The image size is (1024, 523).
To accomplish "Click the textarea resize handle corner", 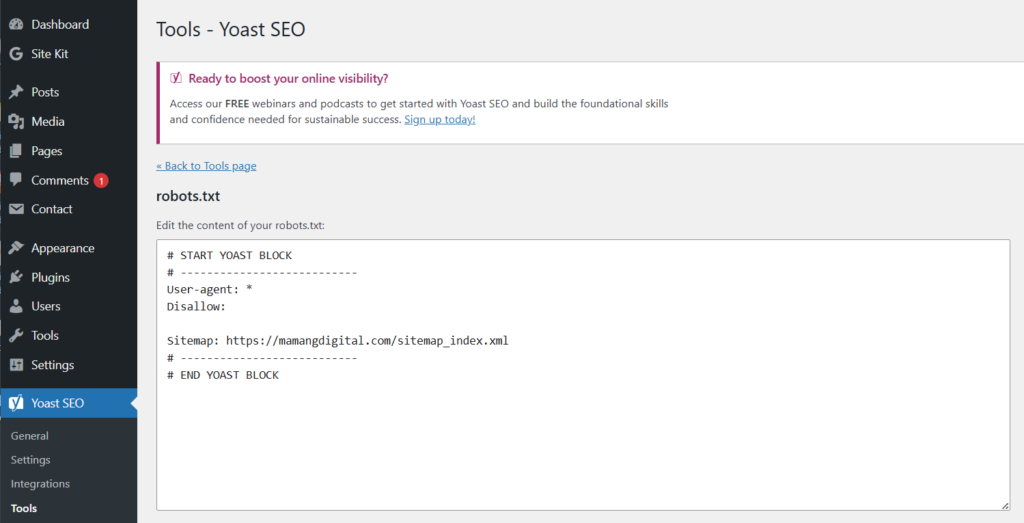I will (x=1005, y=505).
